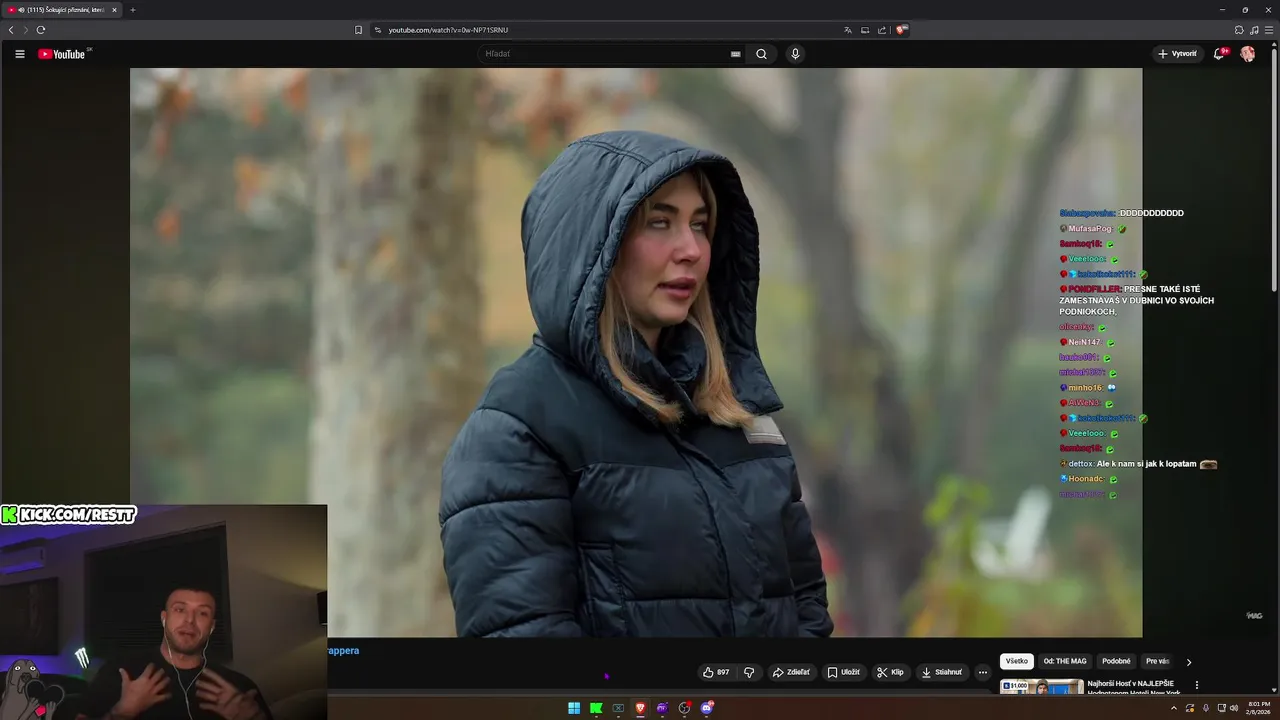Image resolution: width=1280 pixels, height=720 pixels.
Task: Show hidden system tray icons
Action: coord(1174,708)
